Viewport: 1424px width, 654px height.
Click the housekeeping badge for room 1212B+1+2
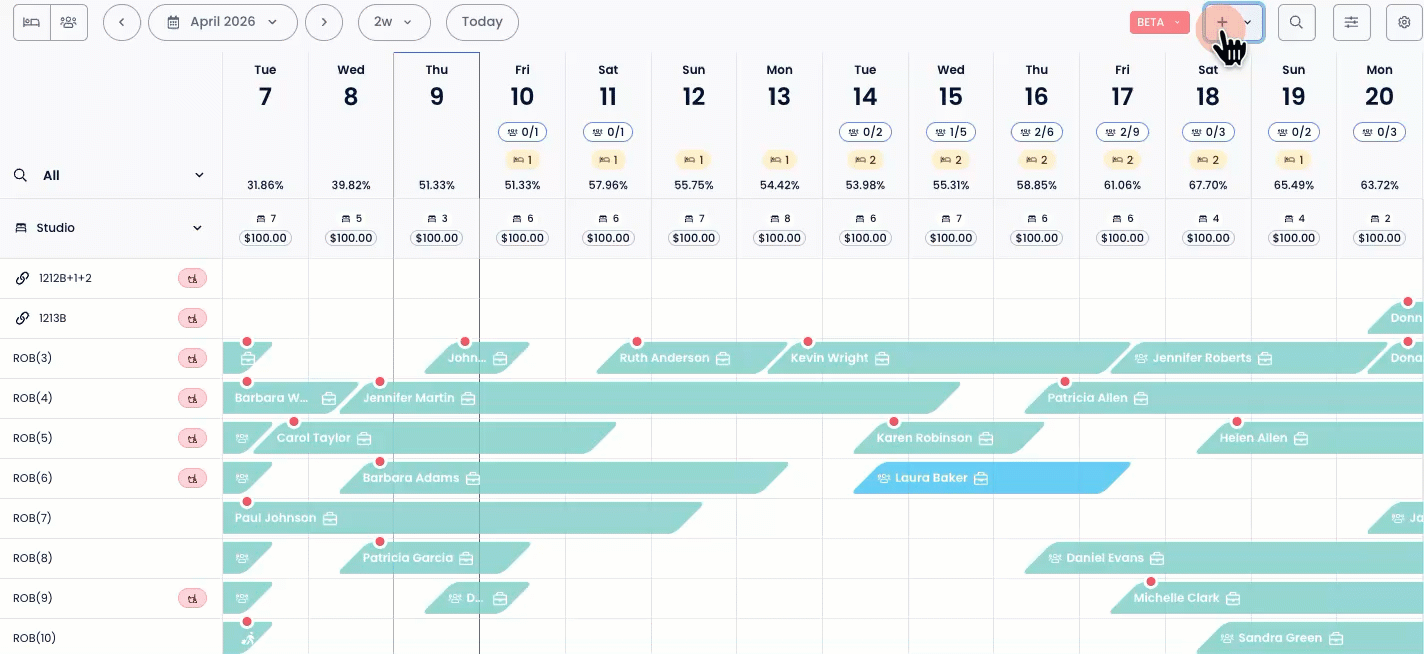(192, 278)
